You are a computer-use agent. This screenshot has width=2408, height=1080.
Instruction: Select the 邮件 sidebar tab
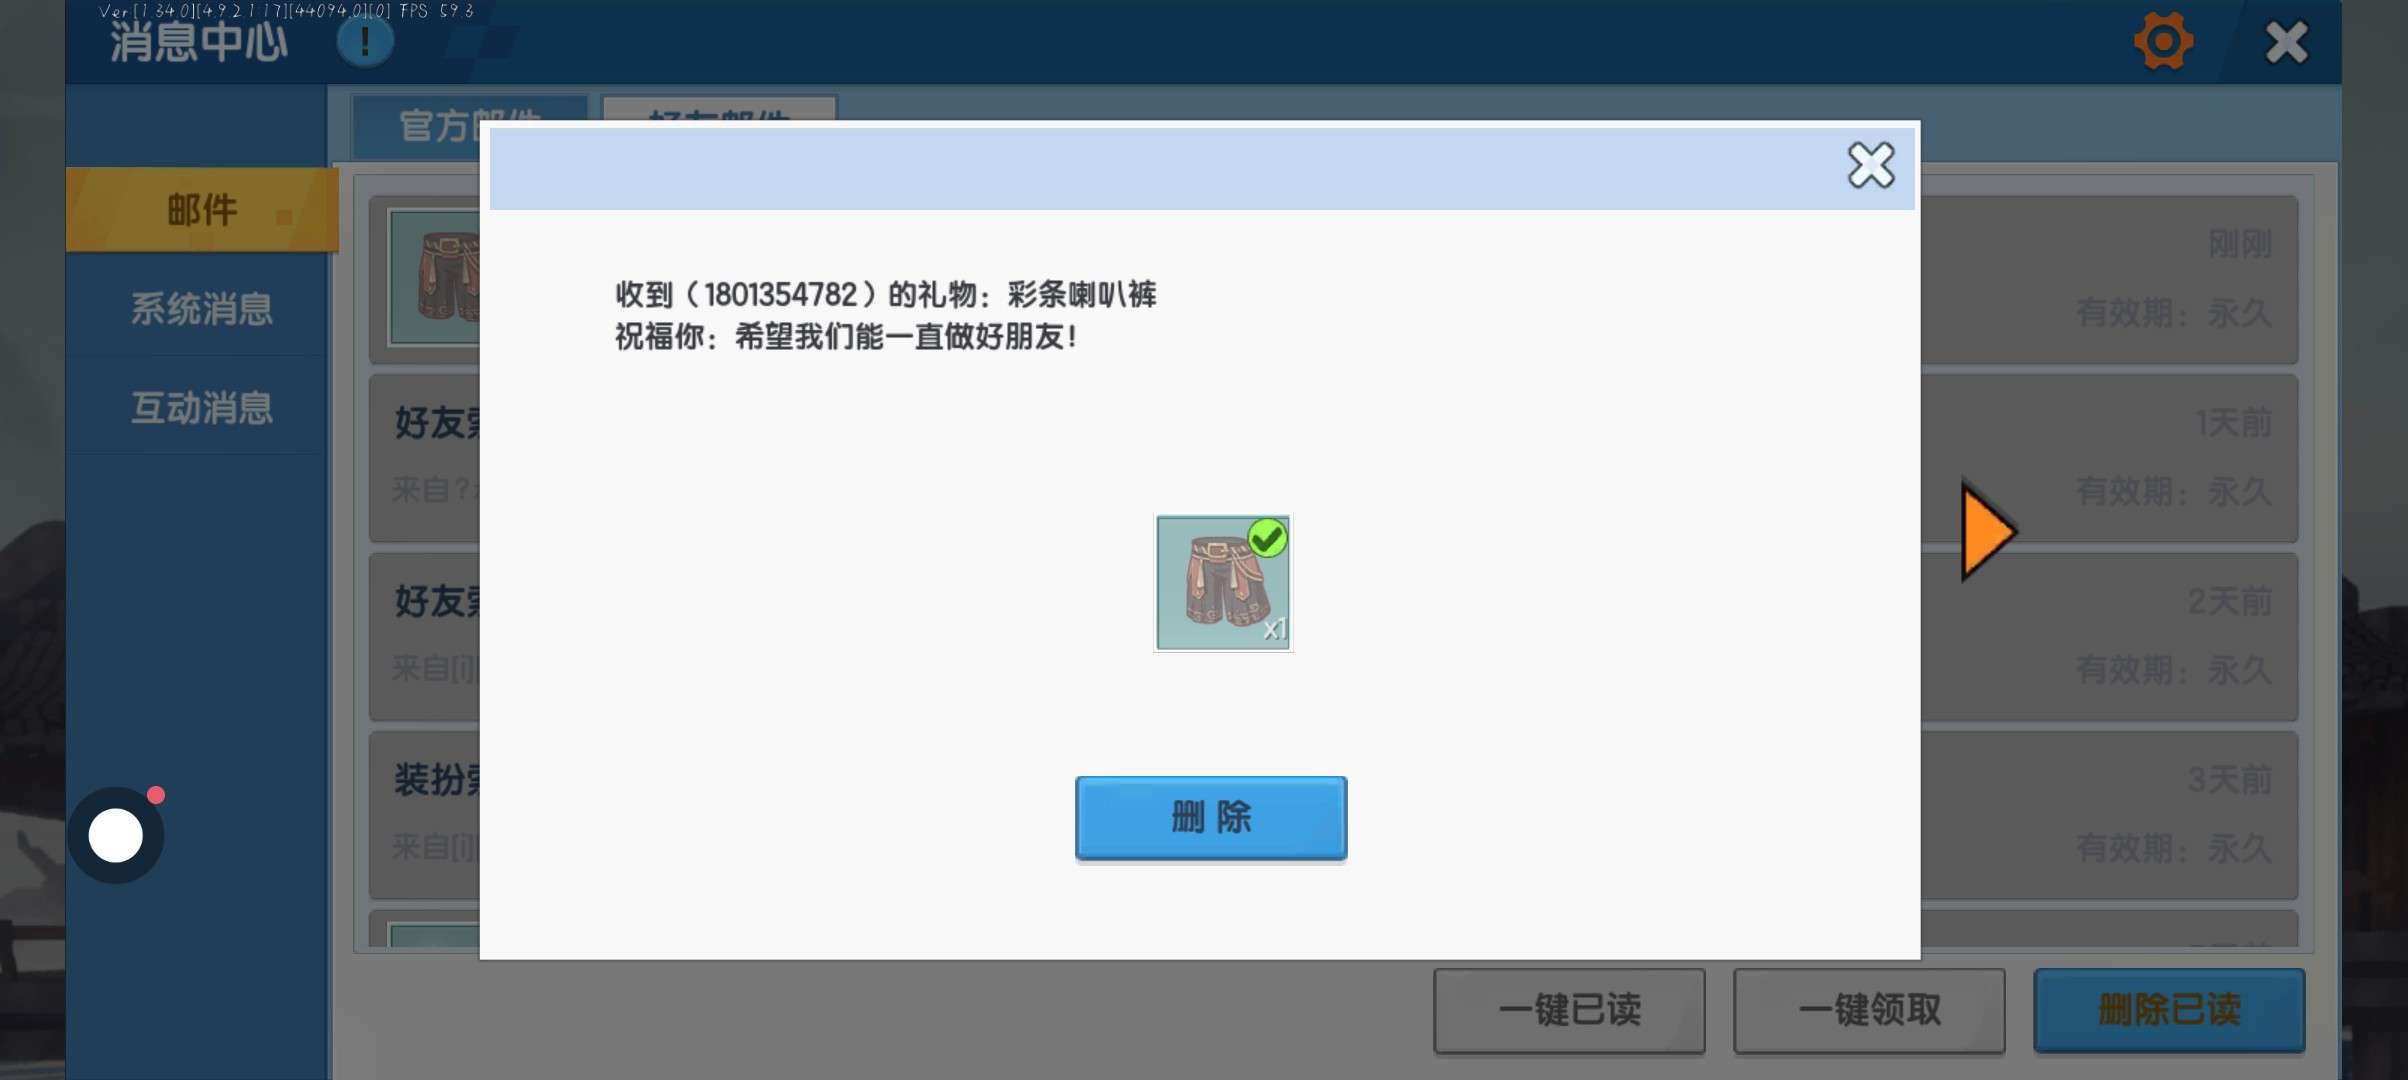(x=202, y=210)
